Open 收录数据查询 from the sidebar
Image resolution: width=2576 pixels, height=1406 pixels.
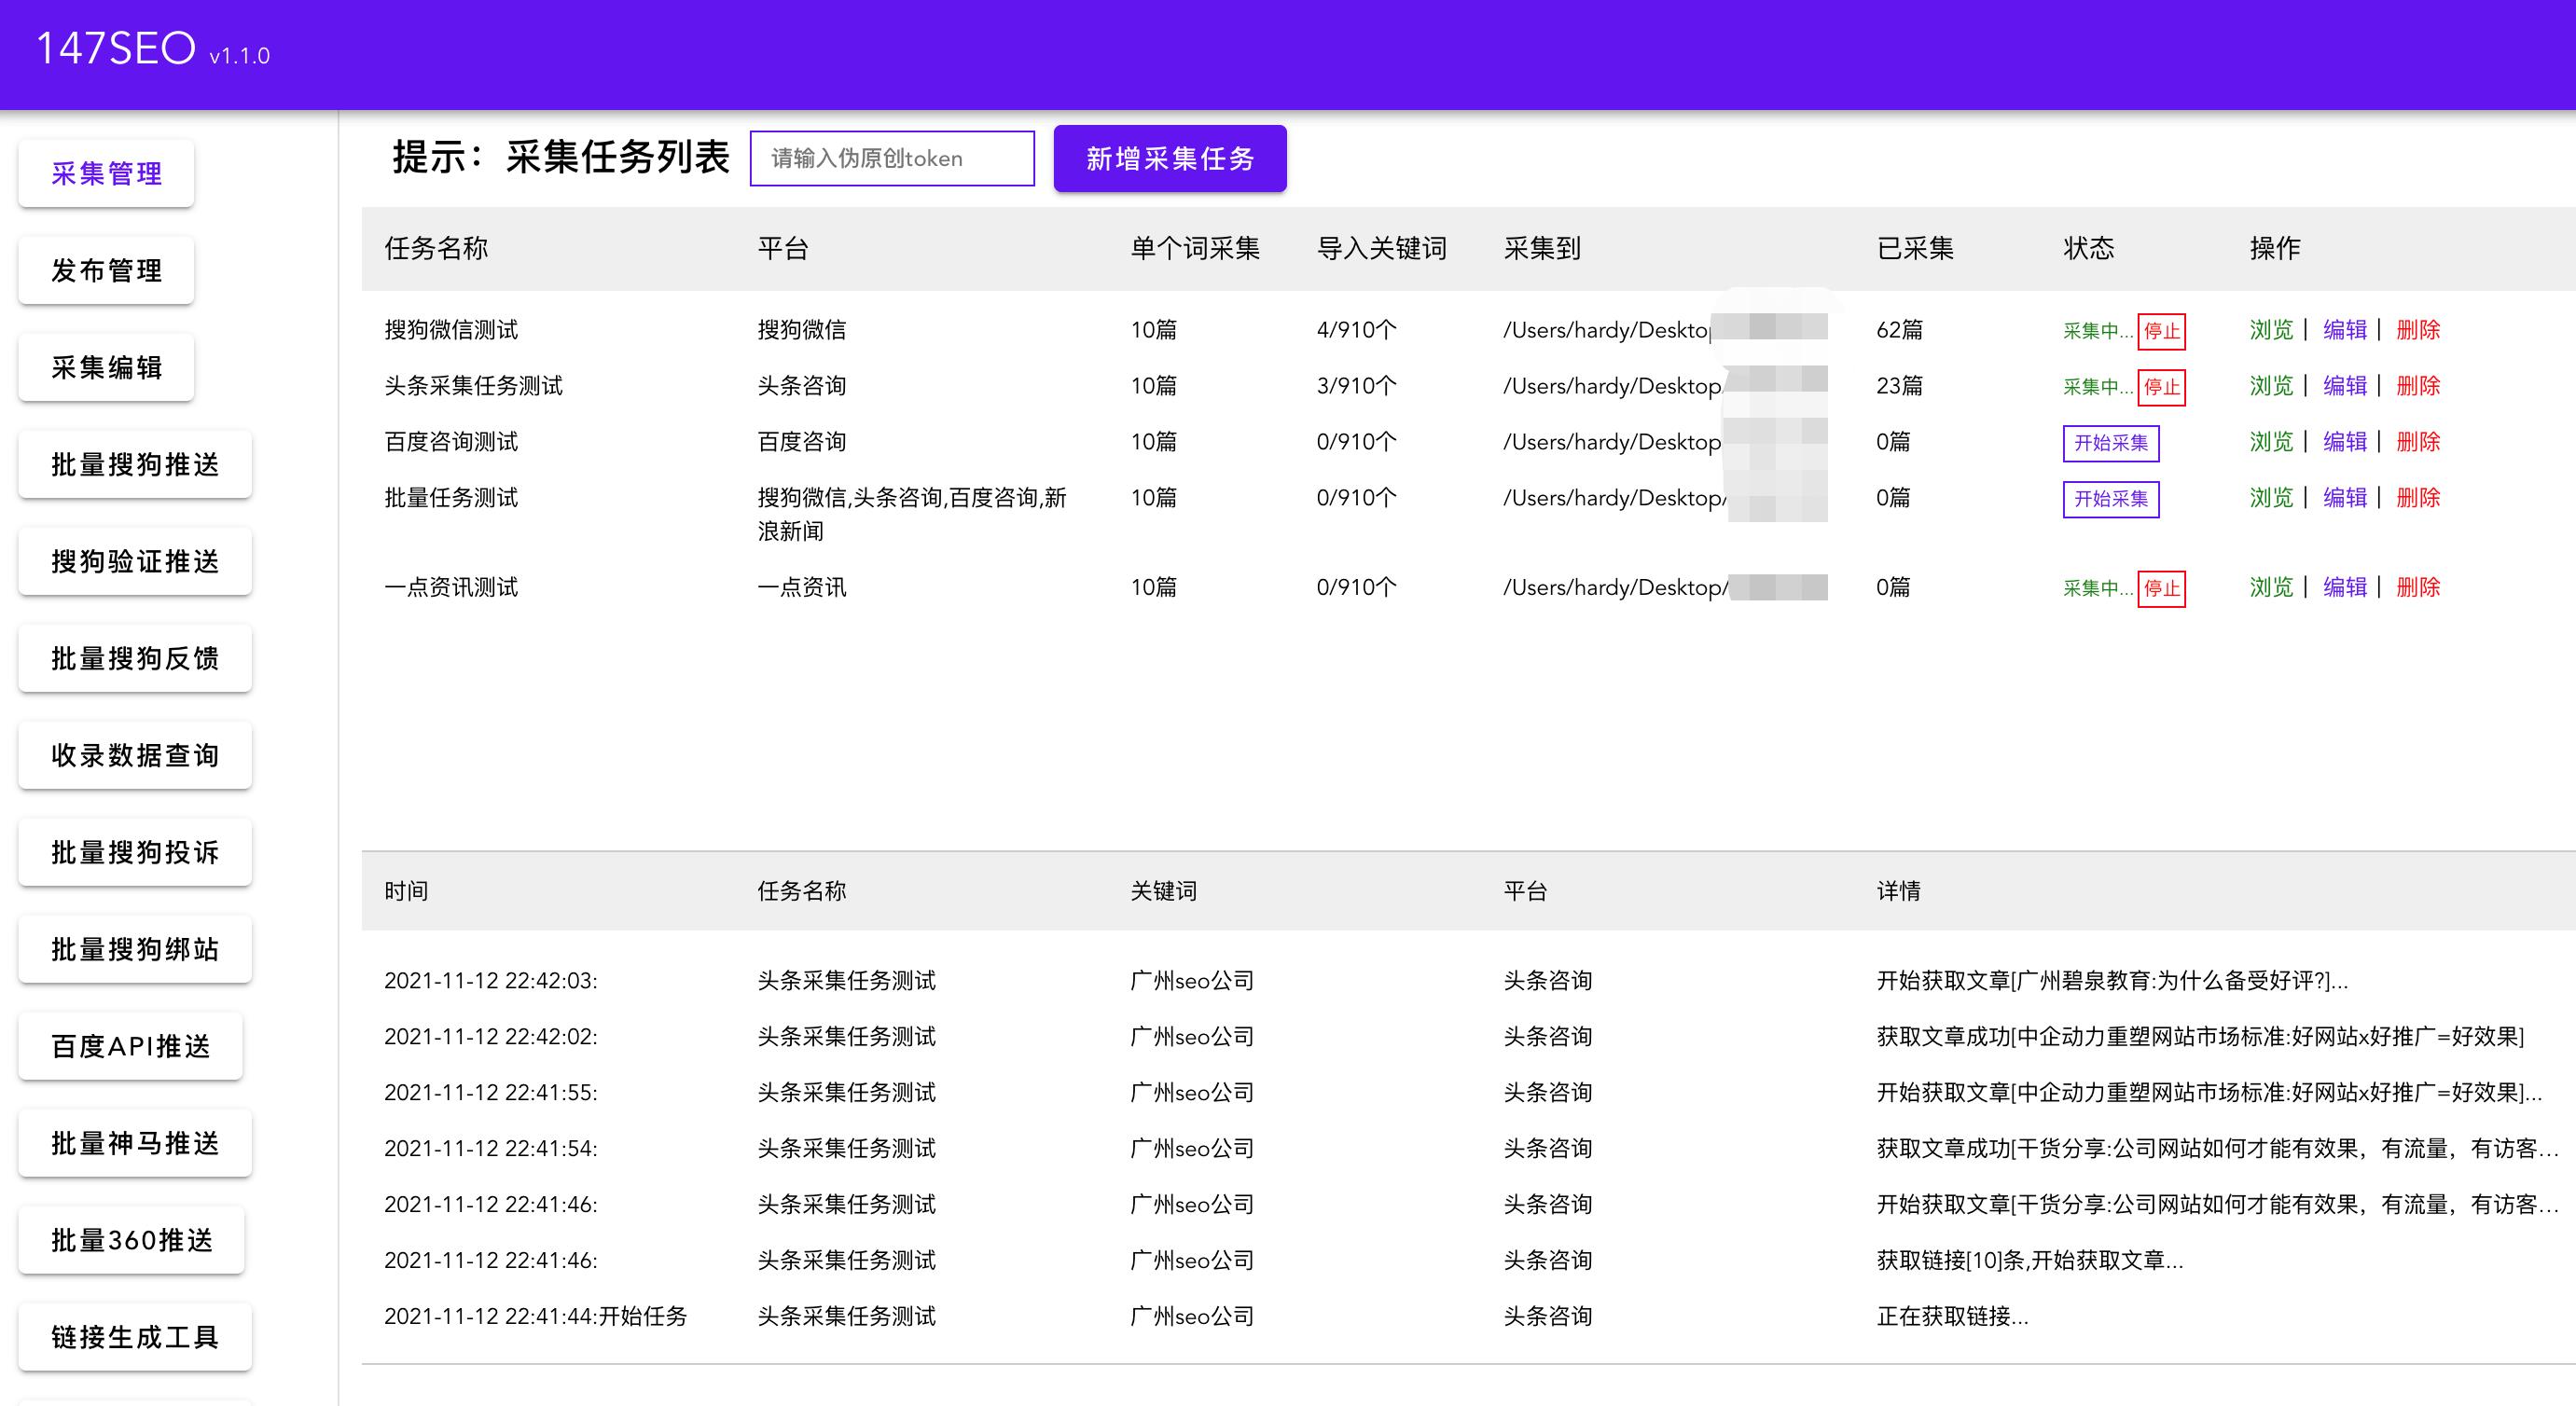134,756
